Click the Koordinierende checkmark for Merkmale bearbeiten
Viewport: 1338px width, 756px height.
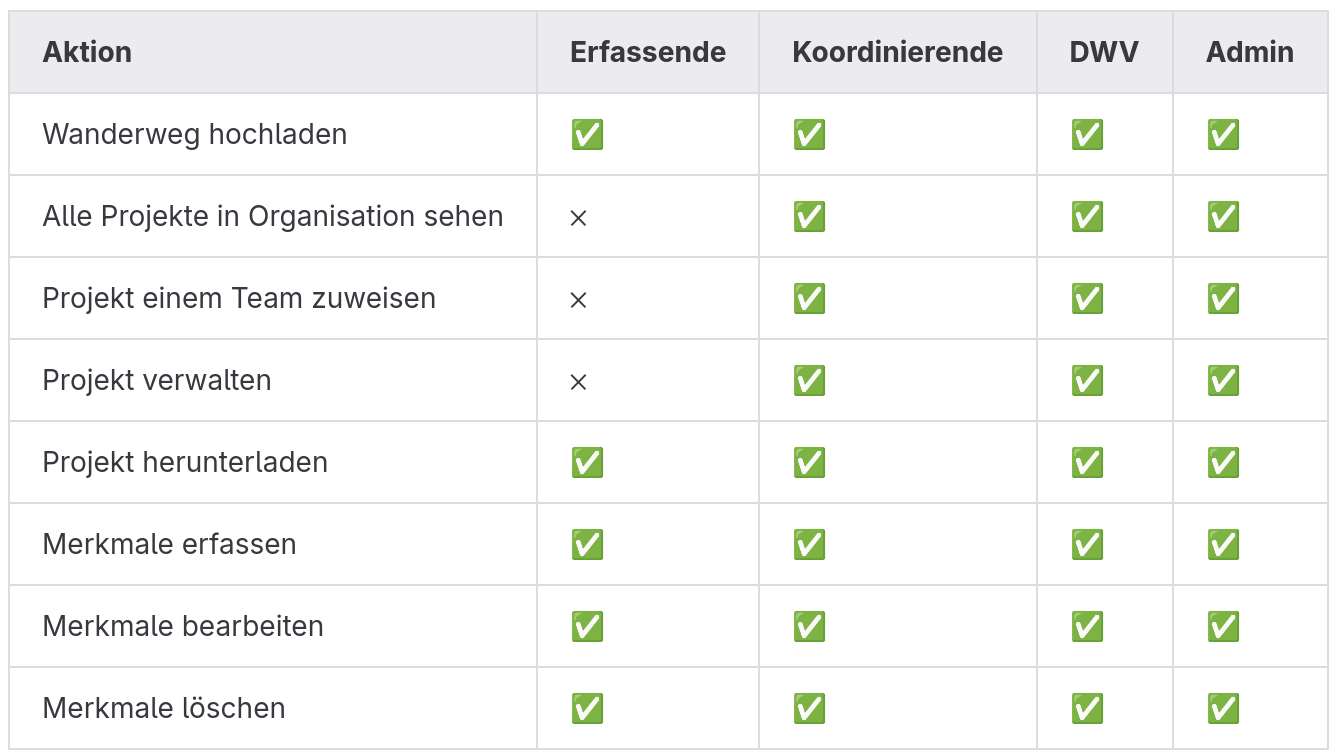point(809,626)
